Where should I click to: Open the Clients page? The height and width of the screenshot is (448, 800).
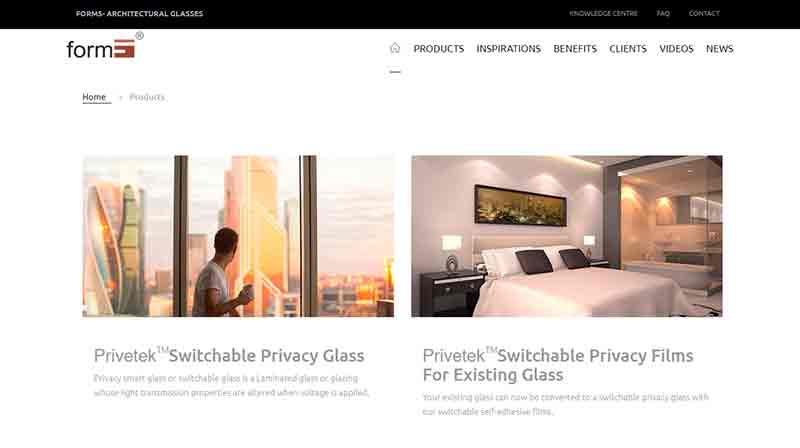pos(628,48)
